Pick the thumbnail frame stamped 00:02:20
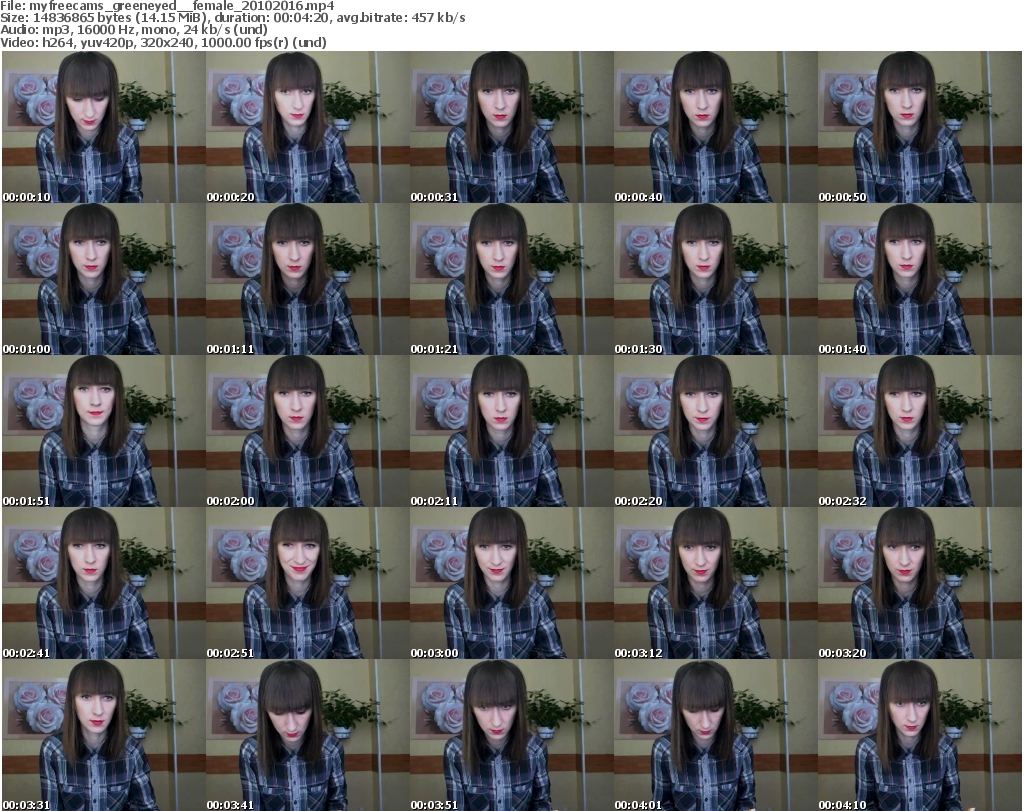The height and width of the screenshot is (811, 1024). tap(715, 431)
